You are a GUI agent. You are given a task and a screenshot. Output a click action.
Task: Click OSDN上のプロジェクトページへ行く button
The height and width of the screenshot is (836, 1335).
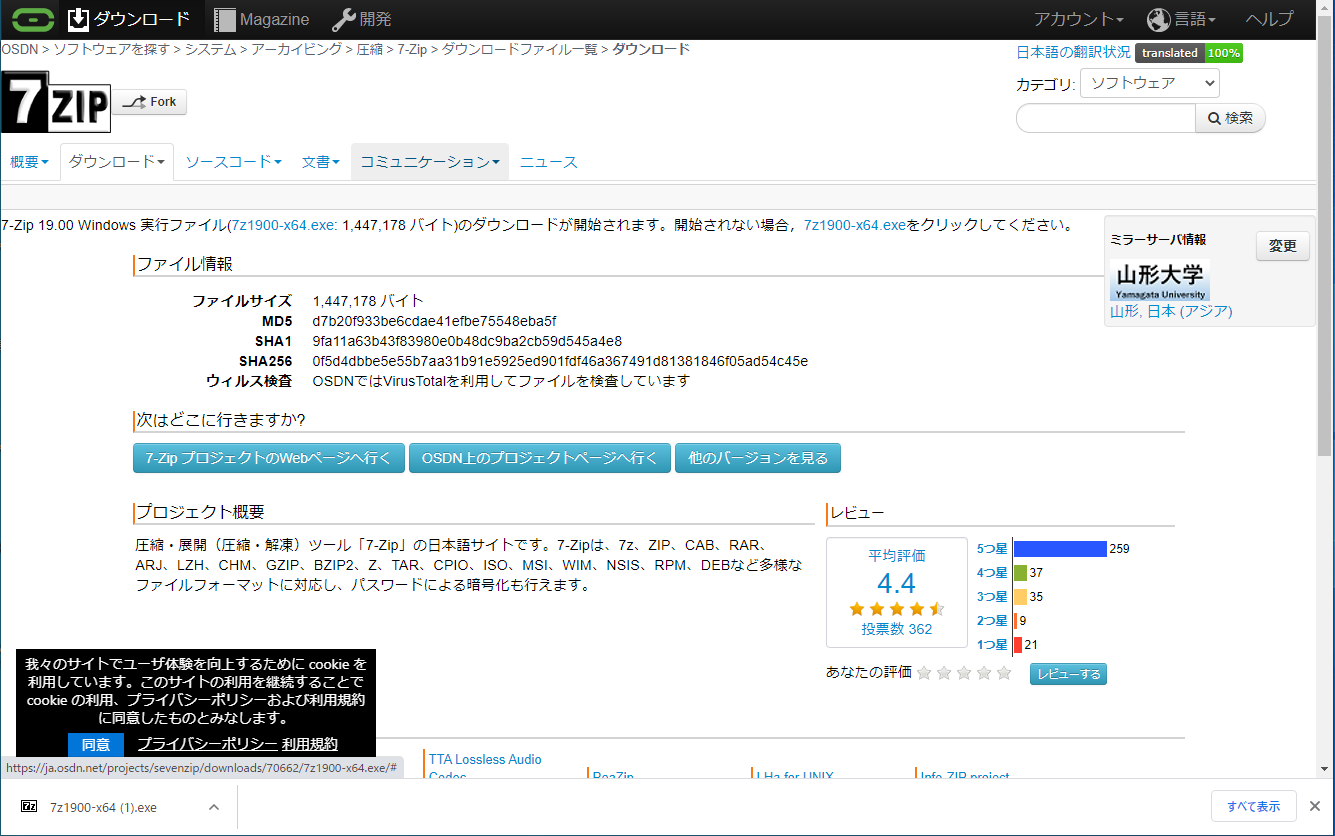[540, 458]
